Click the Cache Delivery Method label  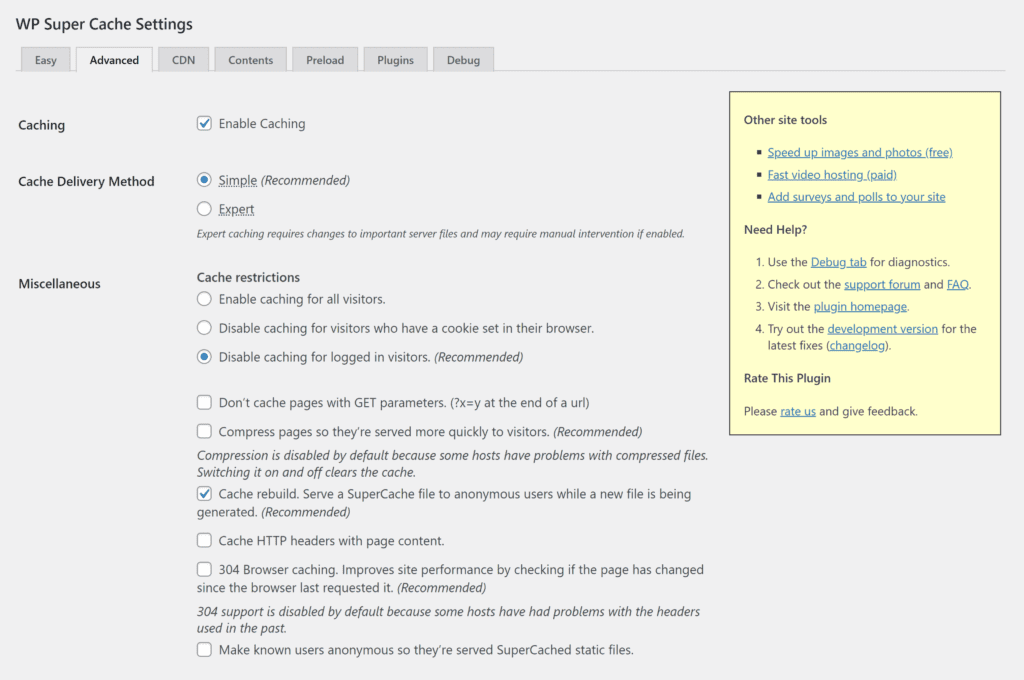(x=86, y=182)
